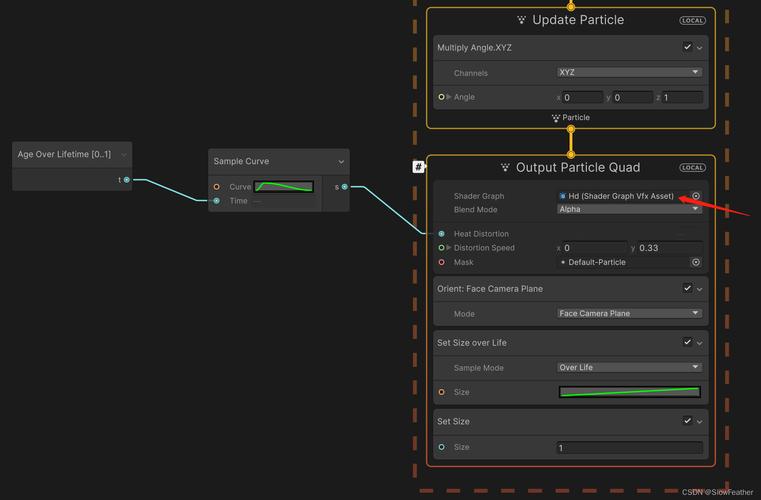The image size is (761, 500).
Task: Select the Orient: Face Camera Plane title
Action: click(490, 289)
